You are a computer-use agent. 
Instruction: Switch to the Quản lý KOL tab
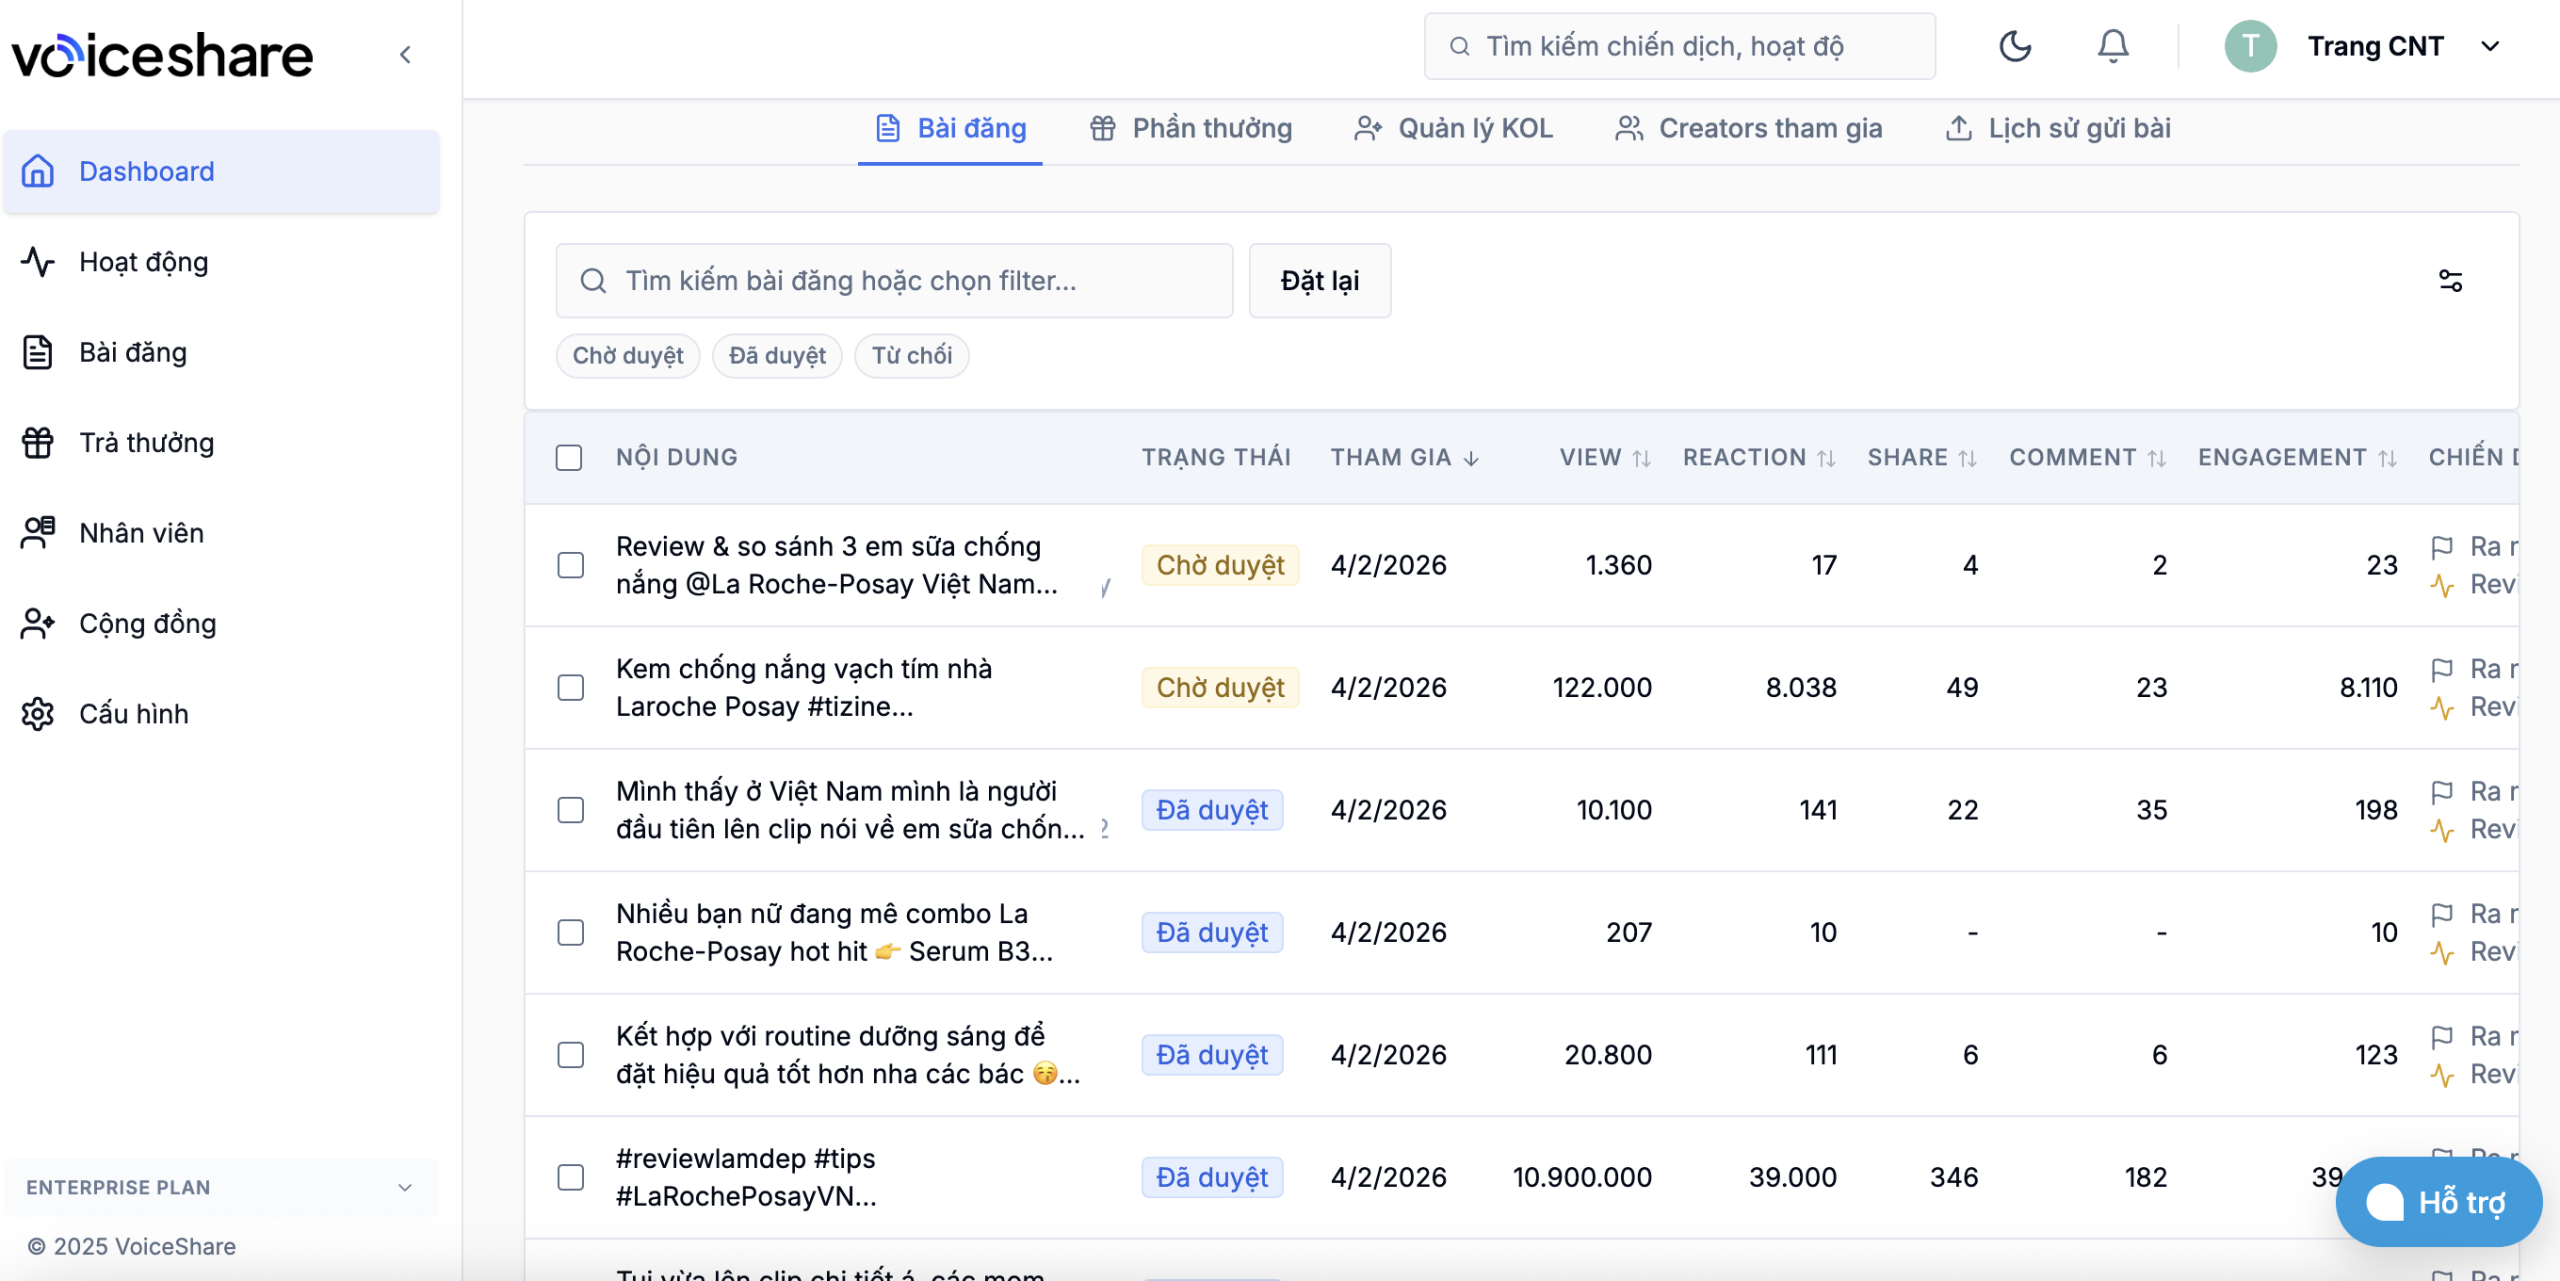click(x=1453, y=129)
